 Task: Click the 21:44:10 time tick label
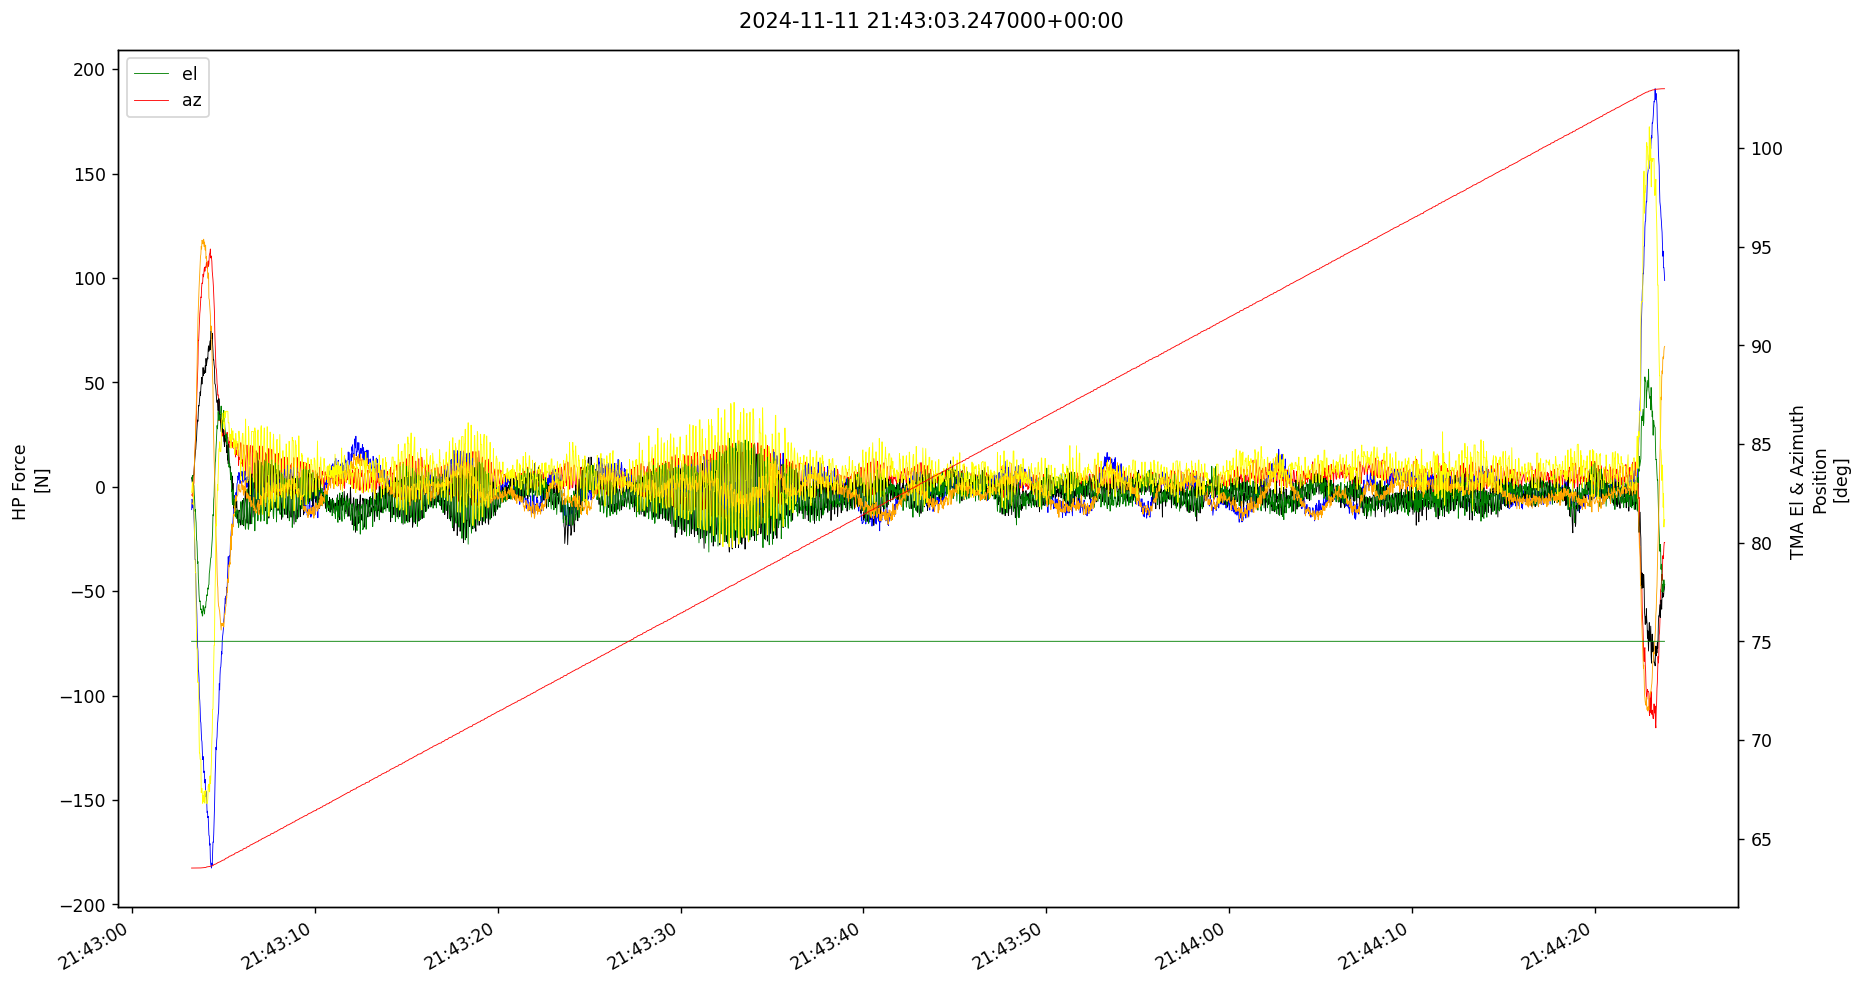click(x=1376, y=945)
